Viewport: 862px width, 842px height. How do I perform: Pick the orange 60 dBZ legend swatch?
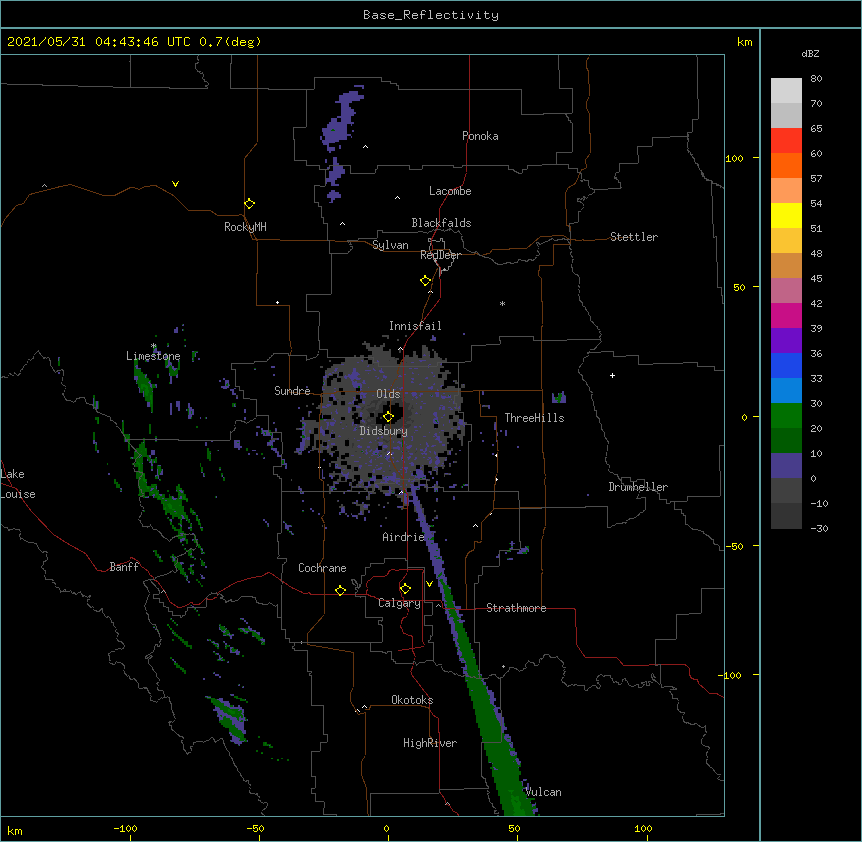pos(786,165)
